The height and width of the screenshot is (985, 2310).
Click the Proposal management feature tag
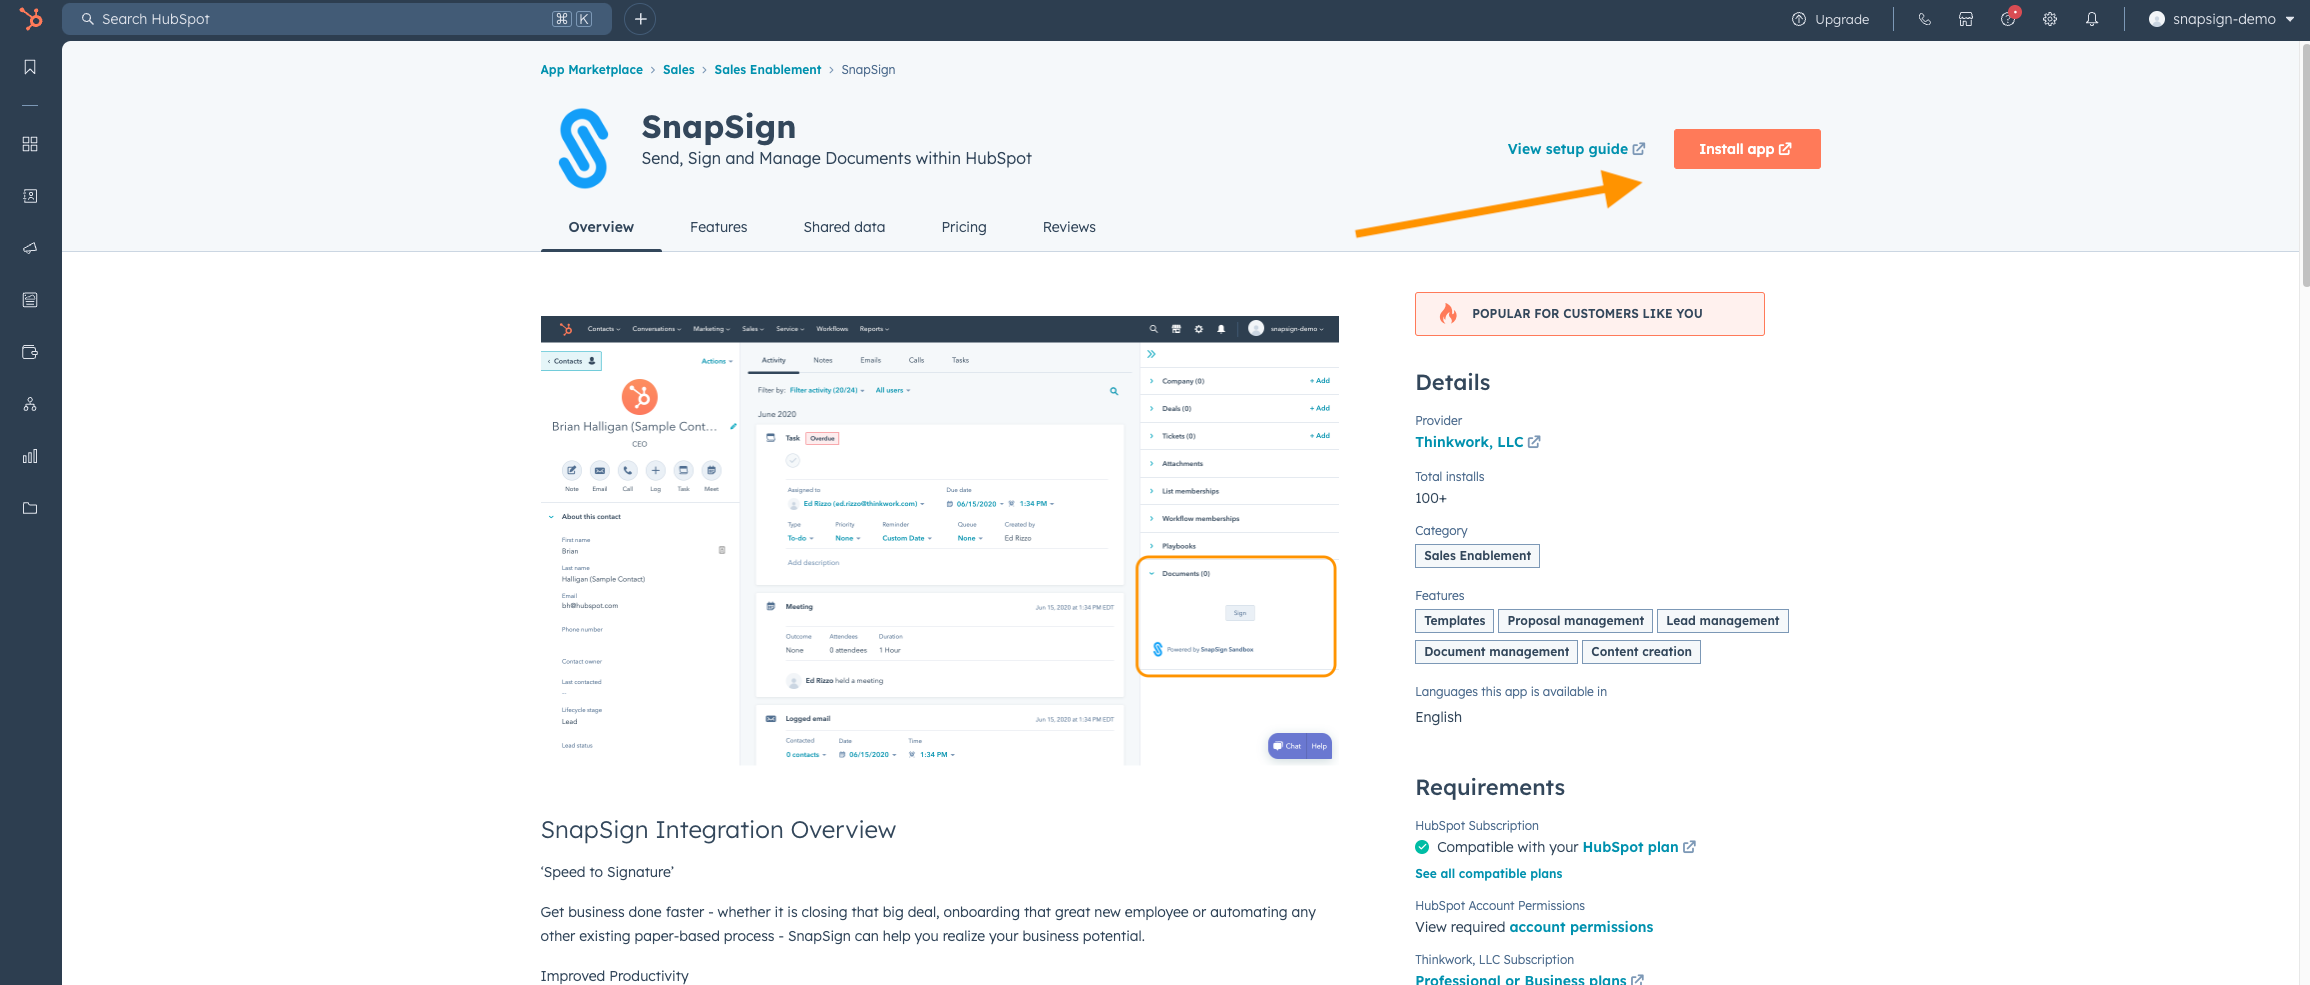(x=1575, y=621)
